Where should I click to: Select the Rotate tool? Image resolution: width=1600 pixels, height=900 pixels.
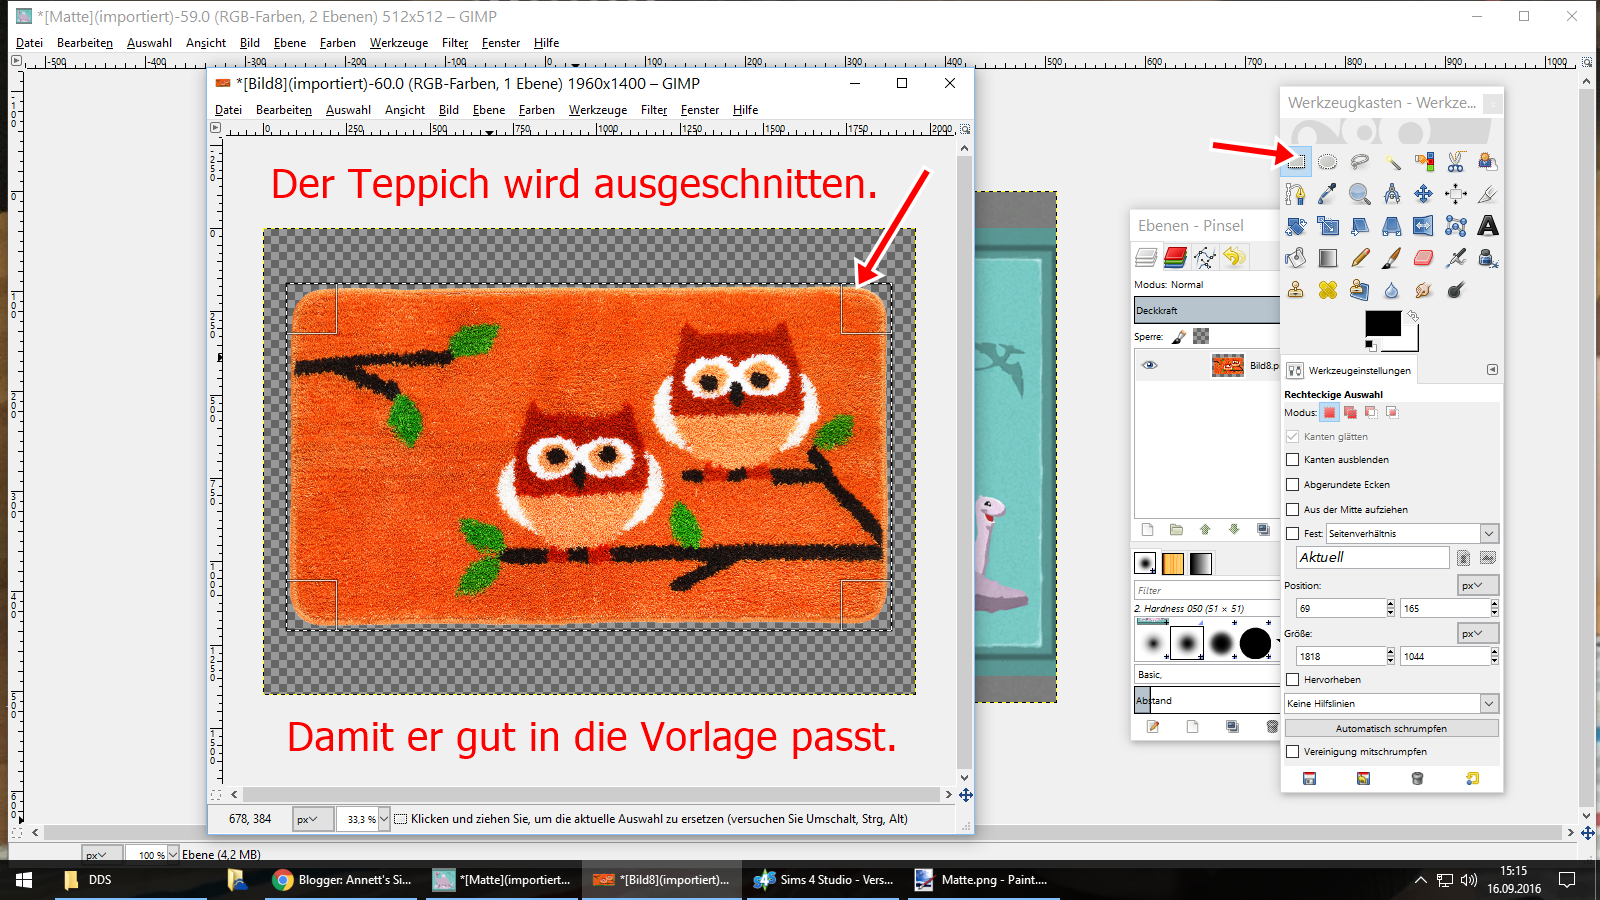pyautogui.click(x=1296, y=226)
